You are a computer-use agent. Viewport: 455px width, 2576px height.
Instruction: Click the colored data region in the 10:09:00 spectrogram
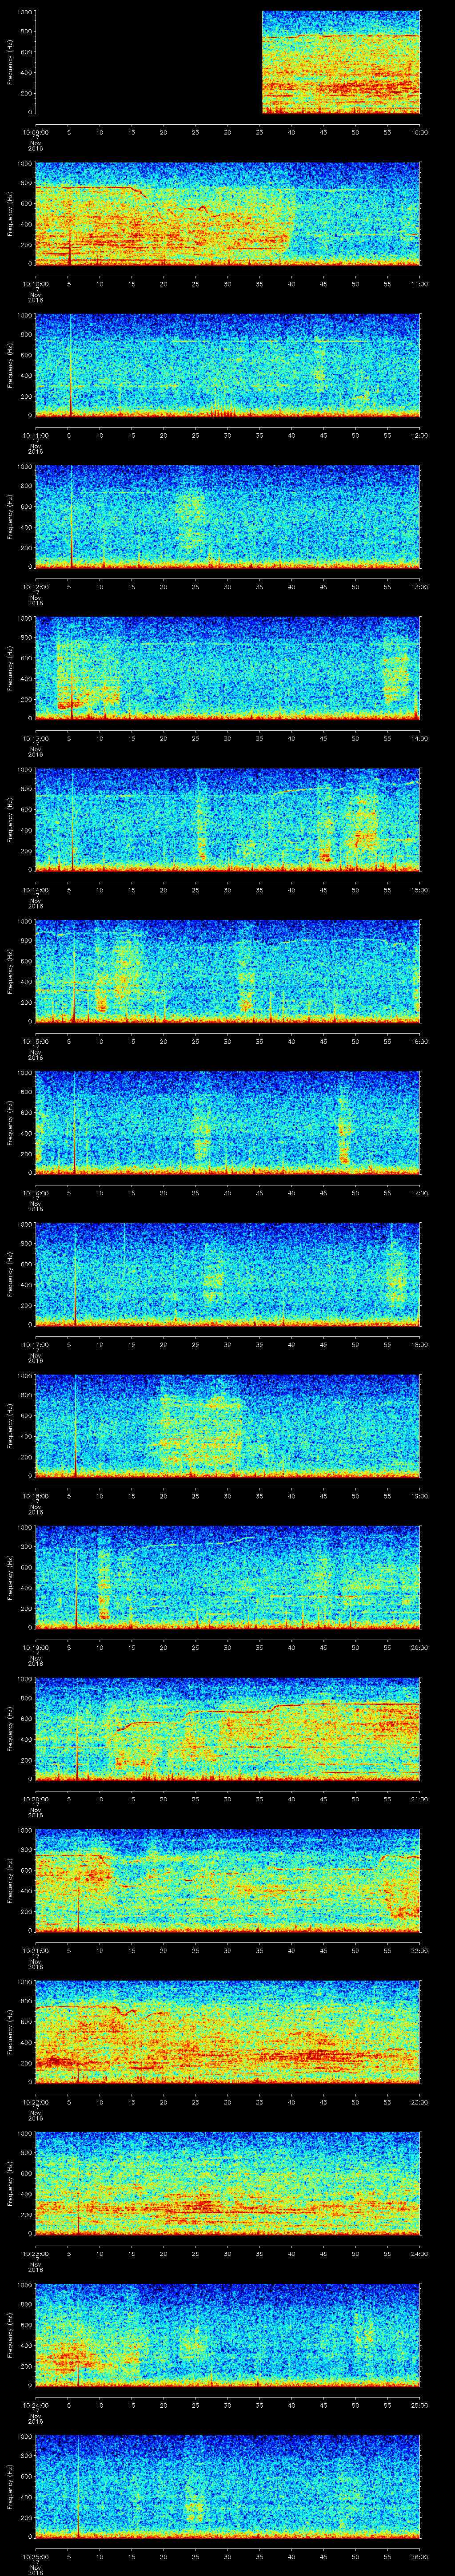click(340, 62)
